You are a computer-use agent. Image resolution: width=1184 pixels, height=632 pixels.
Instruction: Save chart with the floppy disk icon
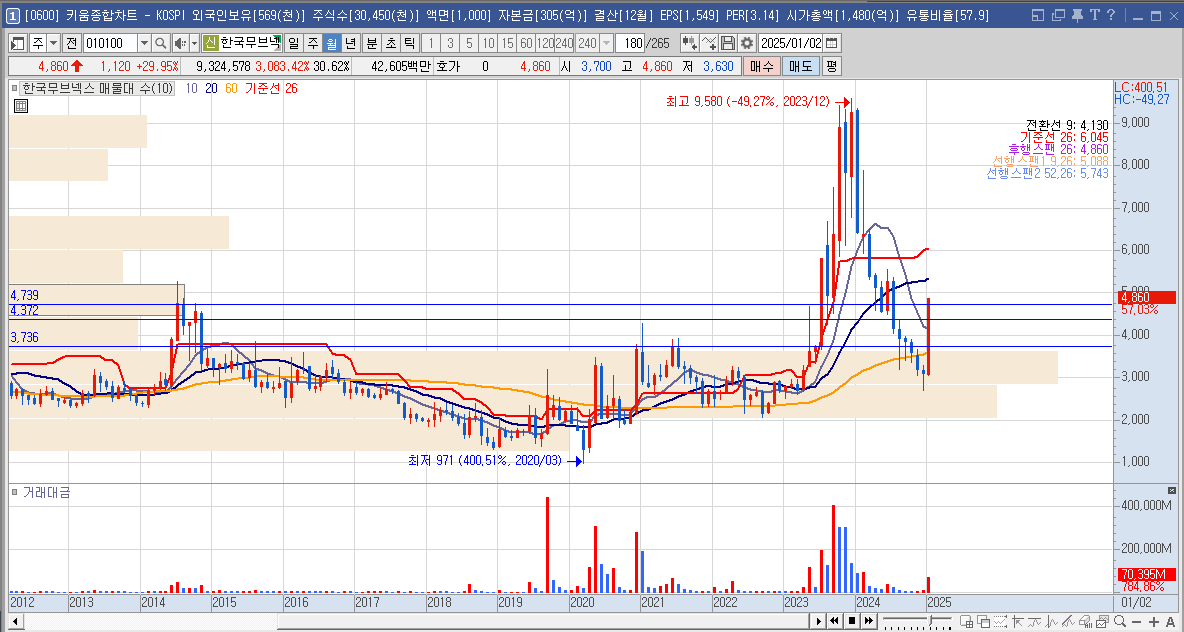[x=728, y=43]
